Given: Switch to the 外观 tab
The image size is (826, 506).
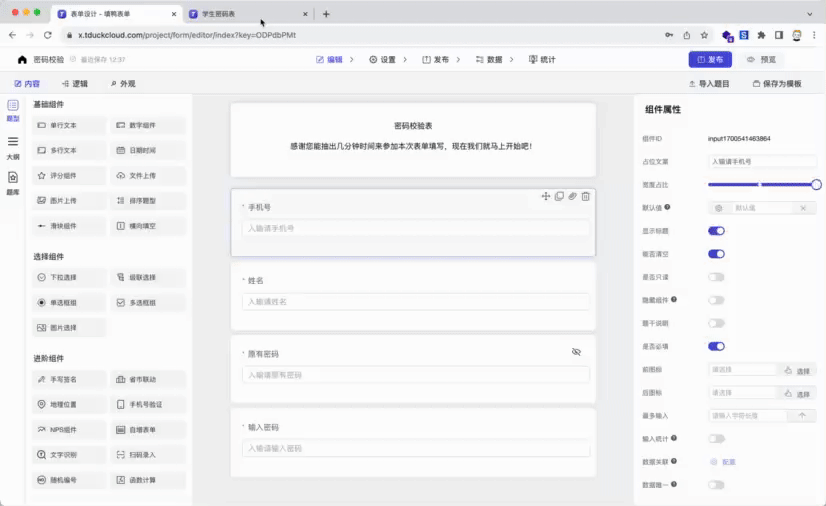Looking at the screenshot, I should click(123, 84).
